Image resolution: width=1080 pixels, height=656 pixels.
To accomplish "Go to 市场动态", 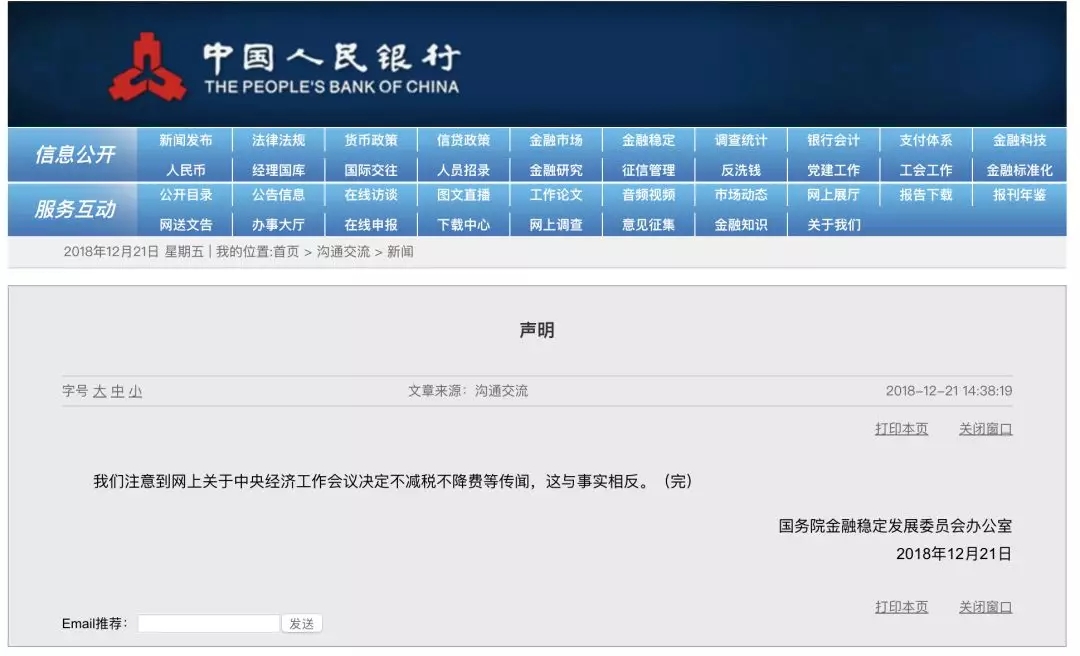I will [740, 195].
